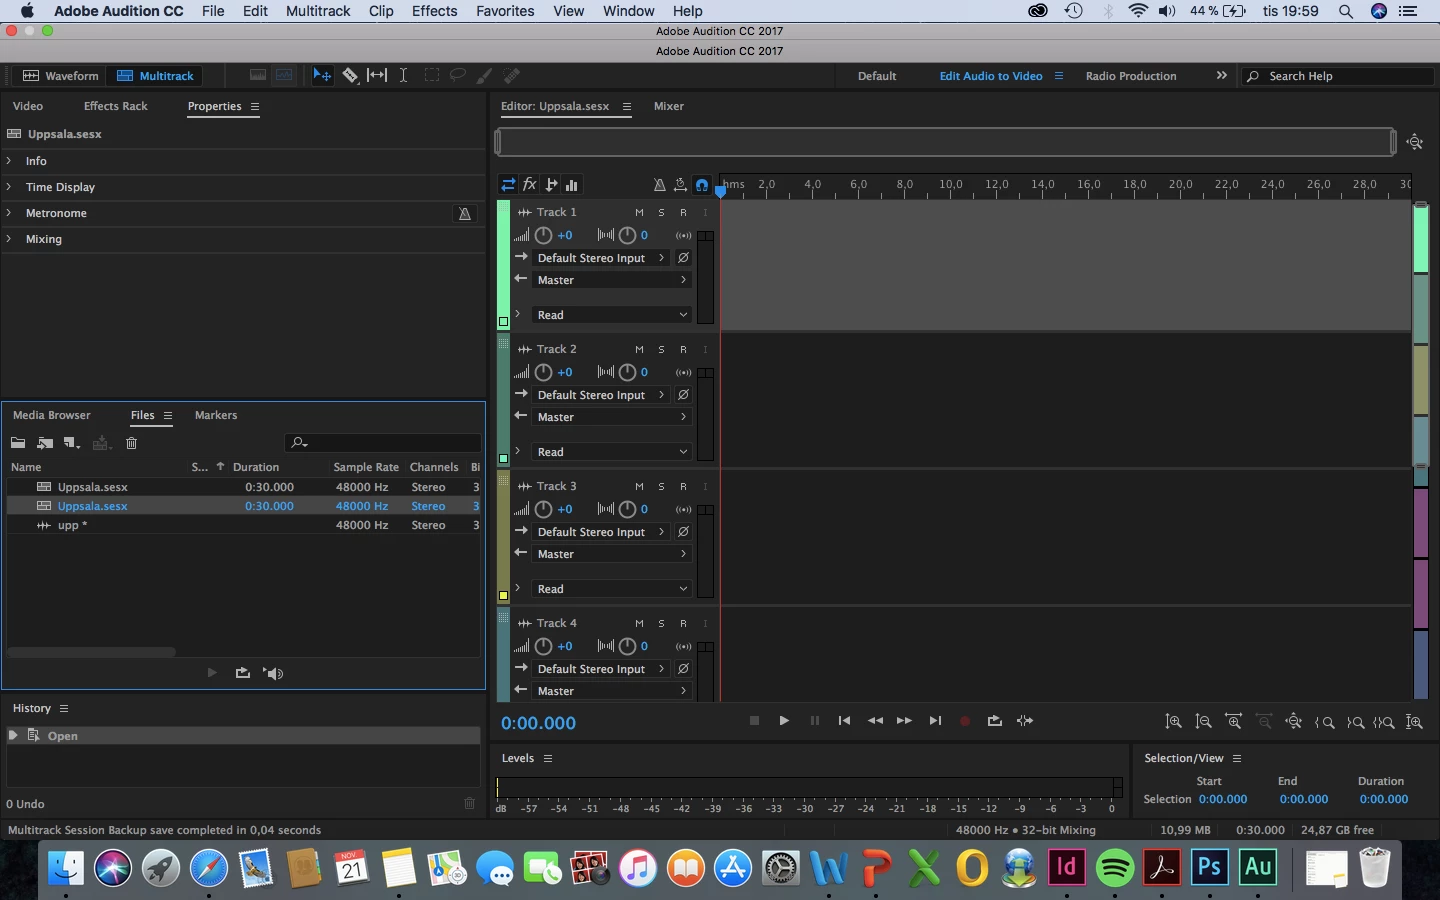Select the Razor tool
1440x900 pixels.
350,76
